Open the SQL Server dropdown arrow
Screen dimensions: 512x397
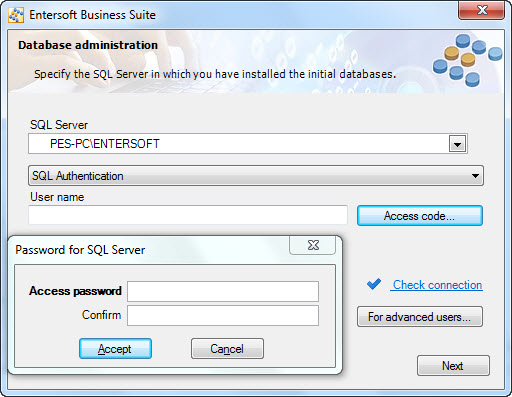click(457, 144)
